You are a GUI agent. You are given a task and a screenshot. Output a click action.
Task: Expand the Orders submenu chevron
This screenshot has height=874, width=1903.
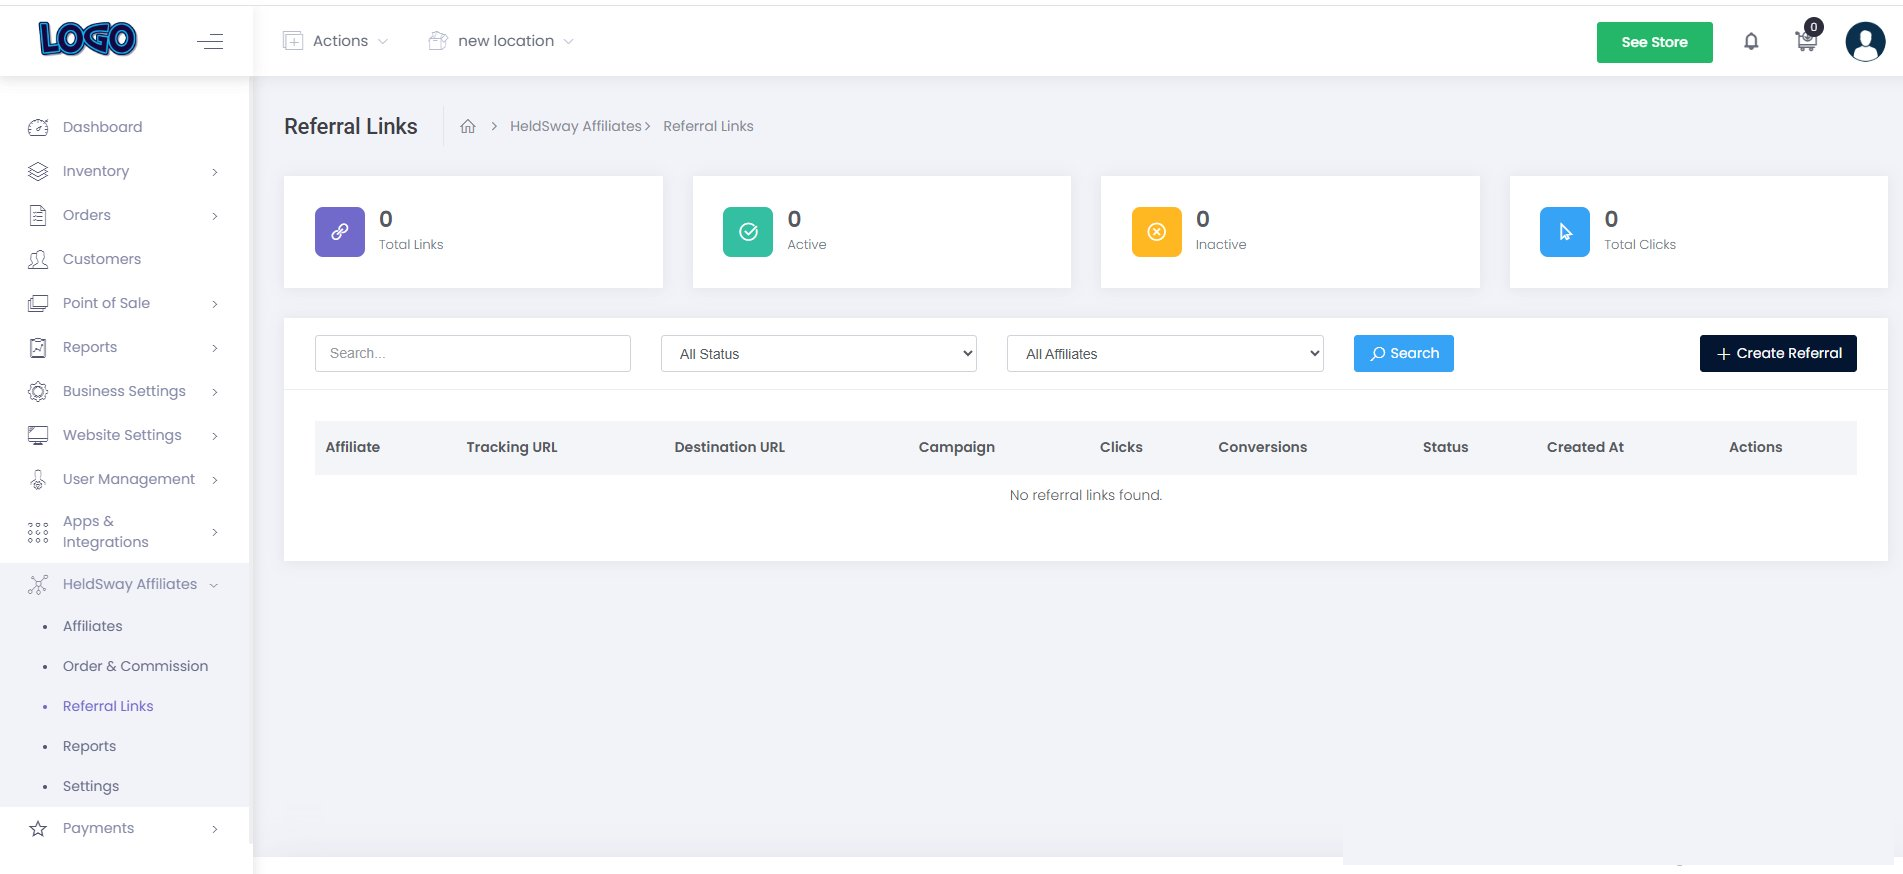pyautogui.click(x=215, y=216)
